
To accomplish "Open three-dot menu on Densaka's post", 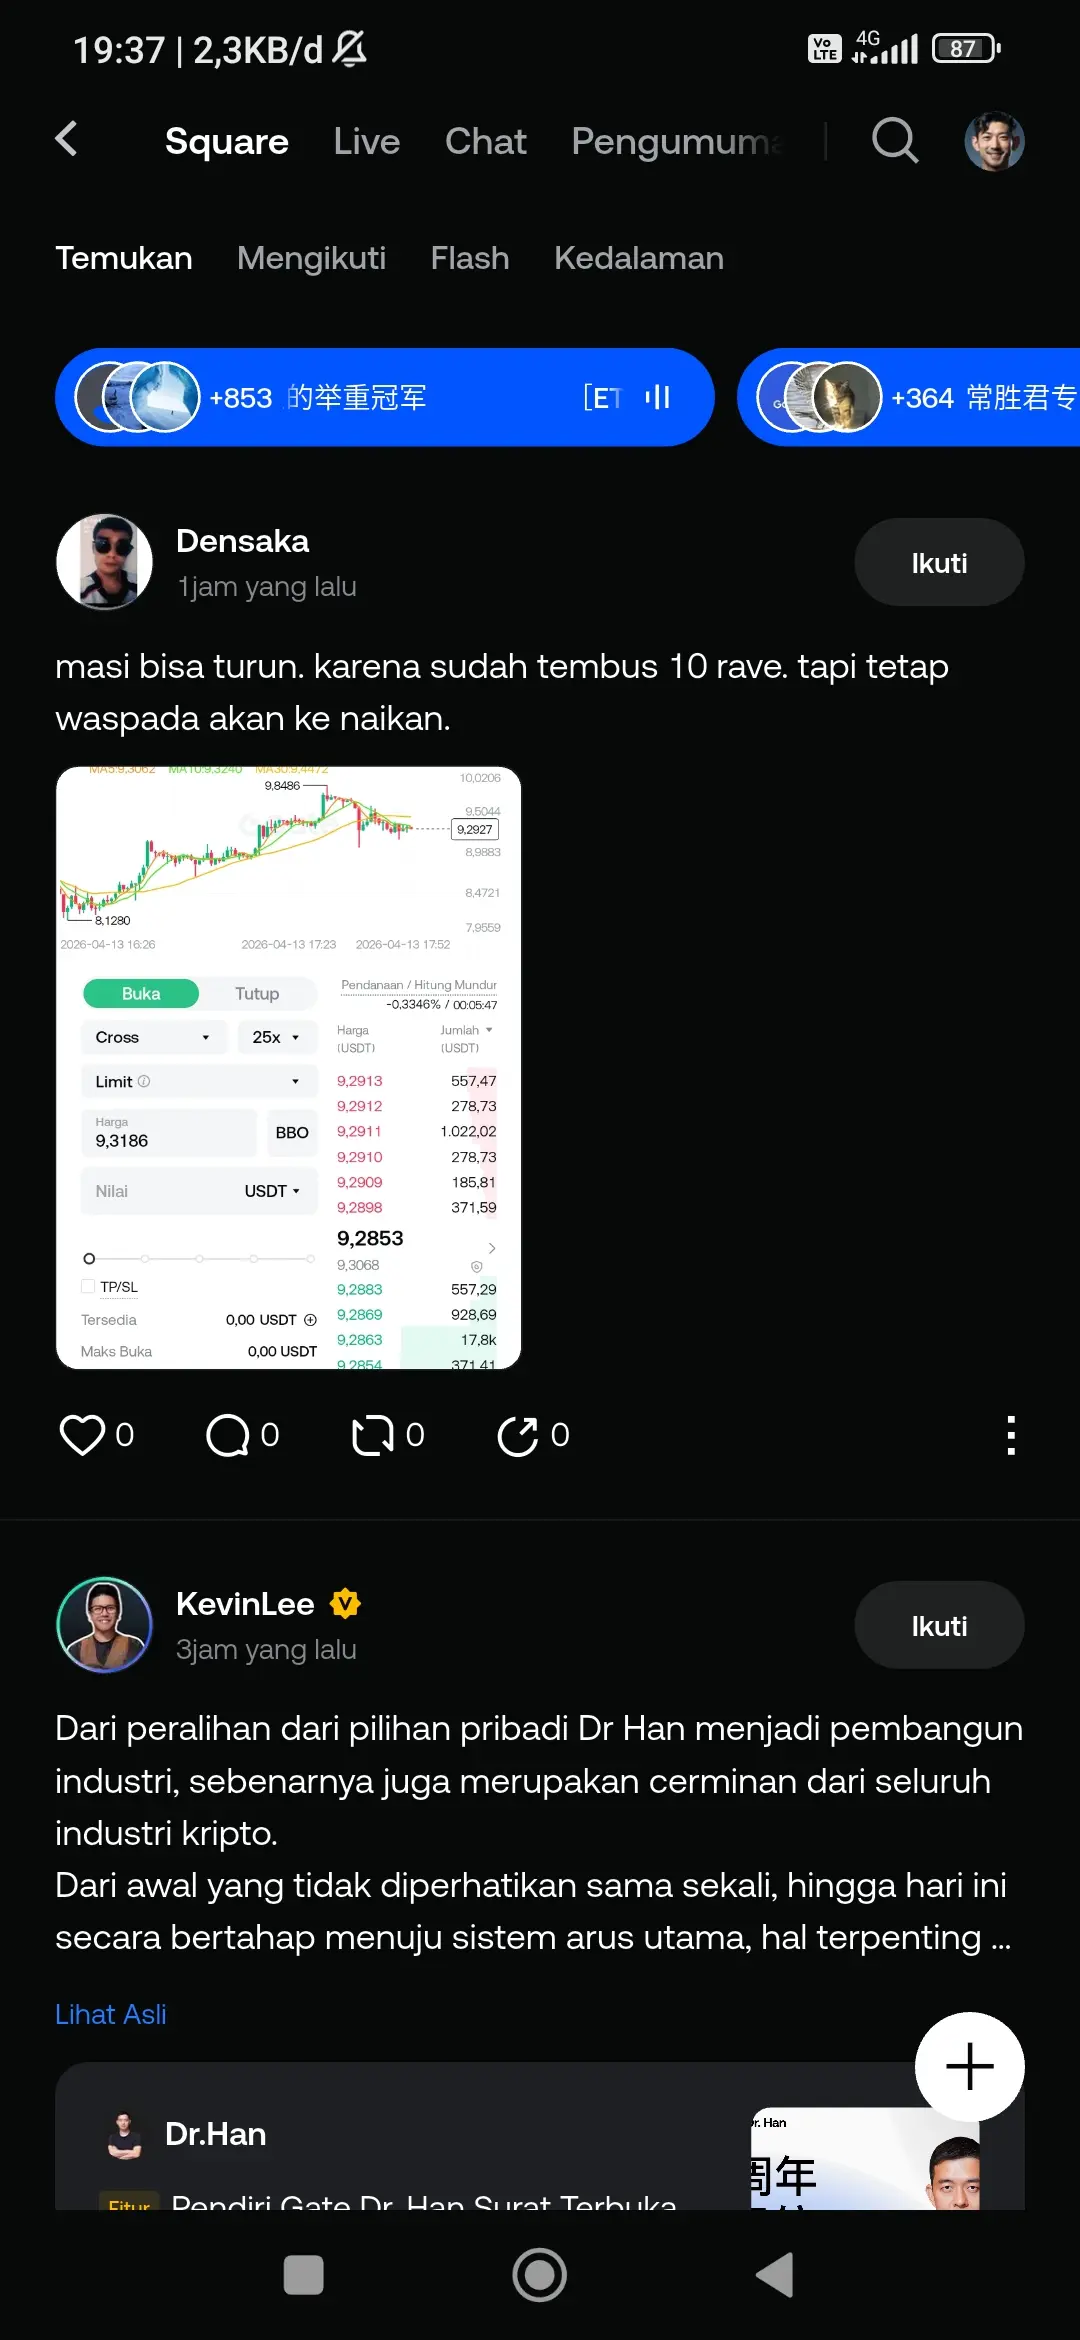I will [x=1011, y=1435].
